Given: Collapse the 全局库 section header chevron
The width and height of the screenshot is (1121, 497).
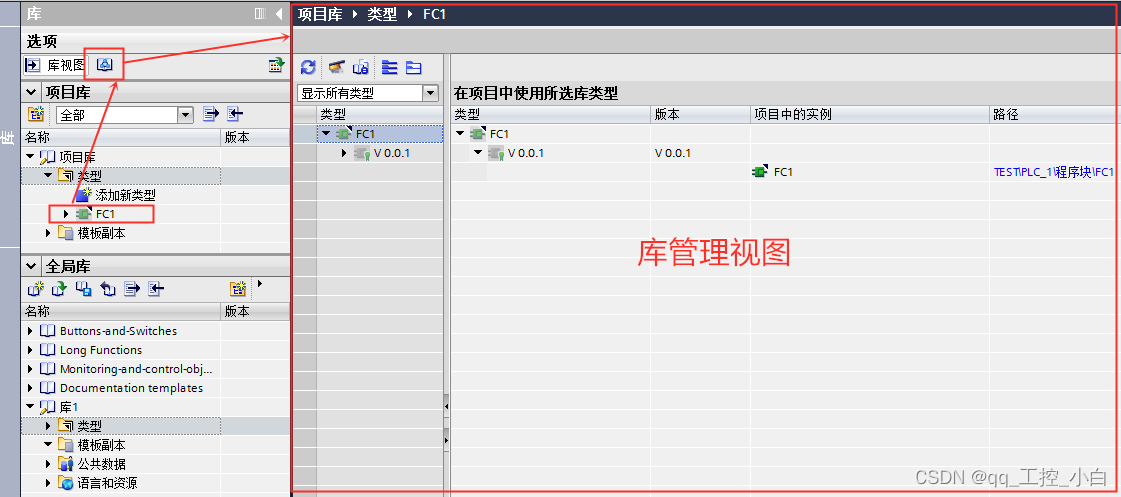Looking at the screenshot, I should (31, 267).
